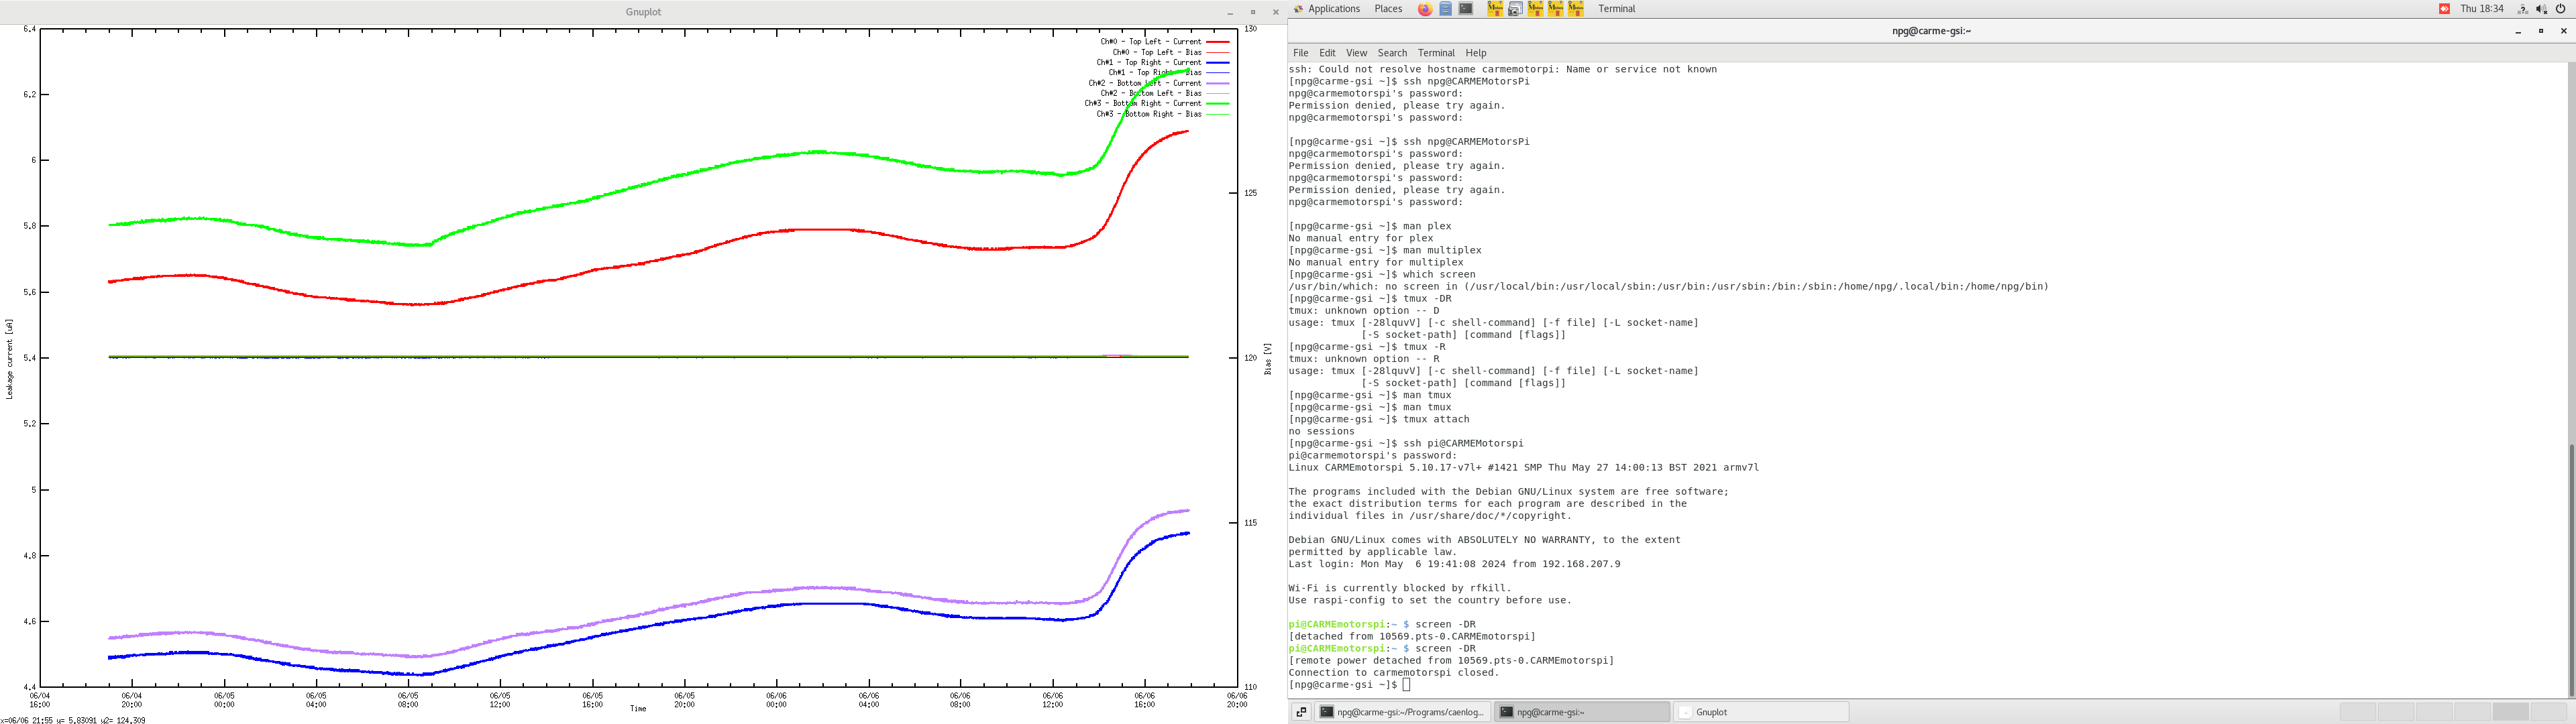Screen dimensions: 2576x724
Task: Open the Places menu
Action: click(1388, 9)
